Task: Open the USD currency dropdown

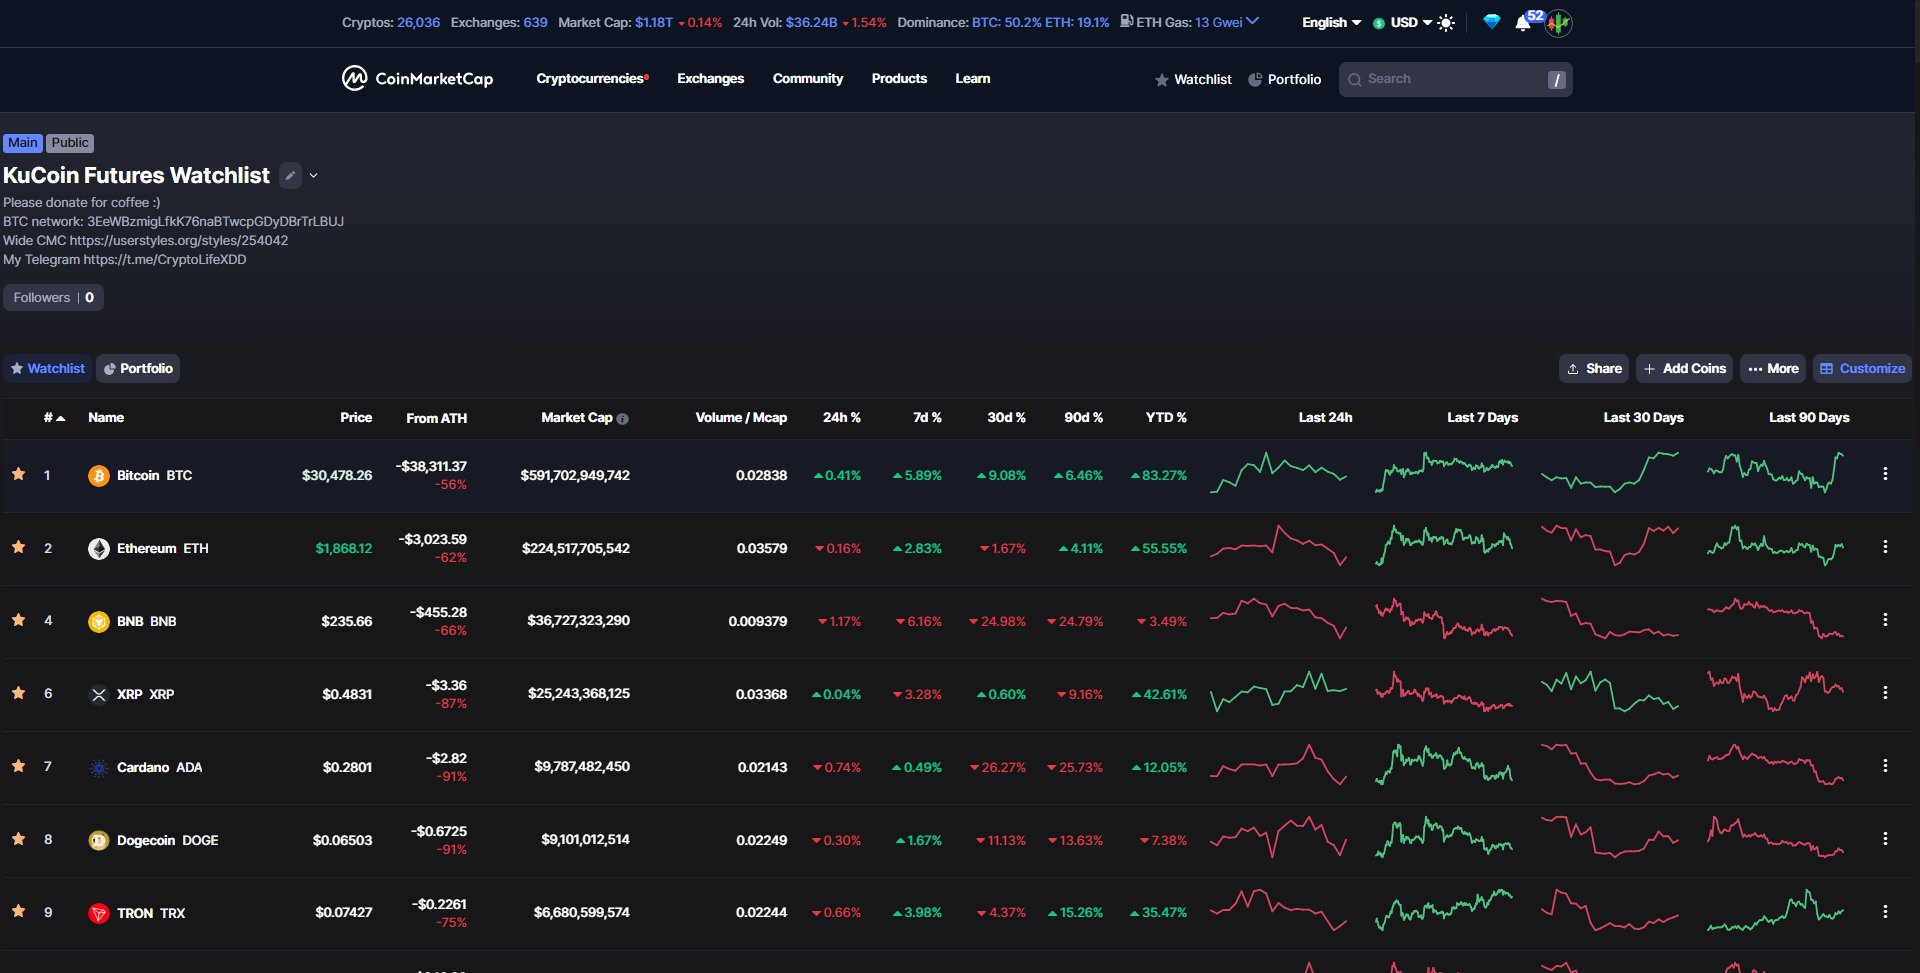Action: (x=1405, y=22)
